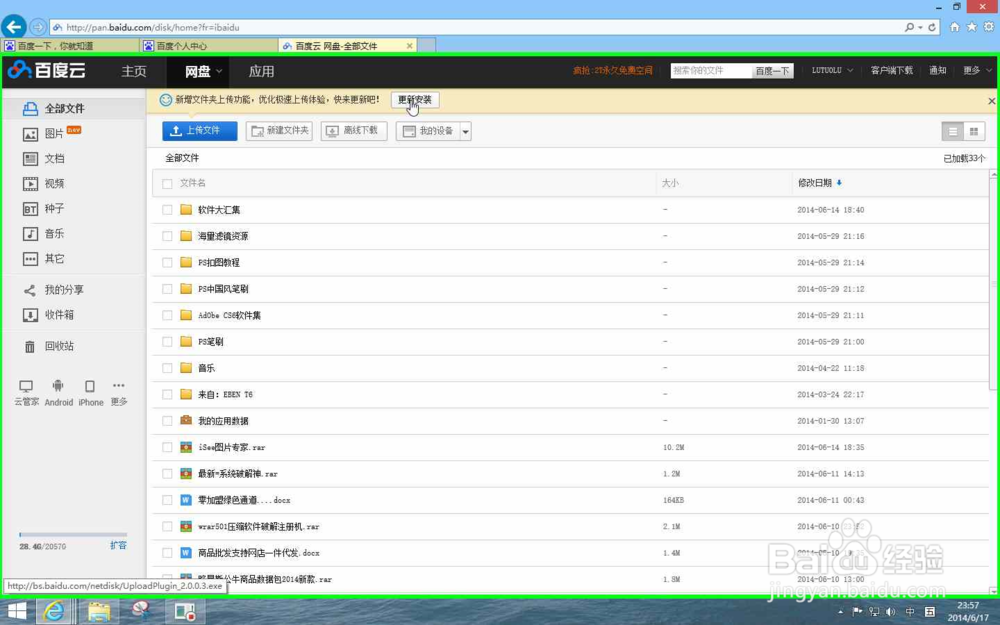Viewport: 1000px width, 625px height.
Task: Check the PS中国风笔刷 folder checkbox
Action: click(x=167, y=289)
